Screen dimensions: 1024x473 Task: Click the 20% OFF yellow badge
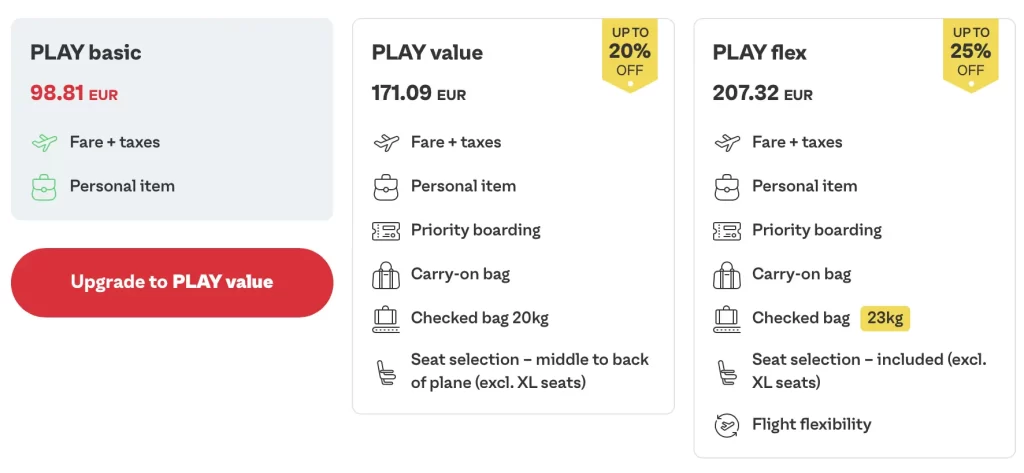(x=630, y=52)
